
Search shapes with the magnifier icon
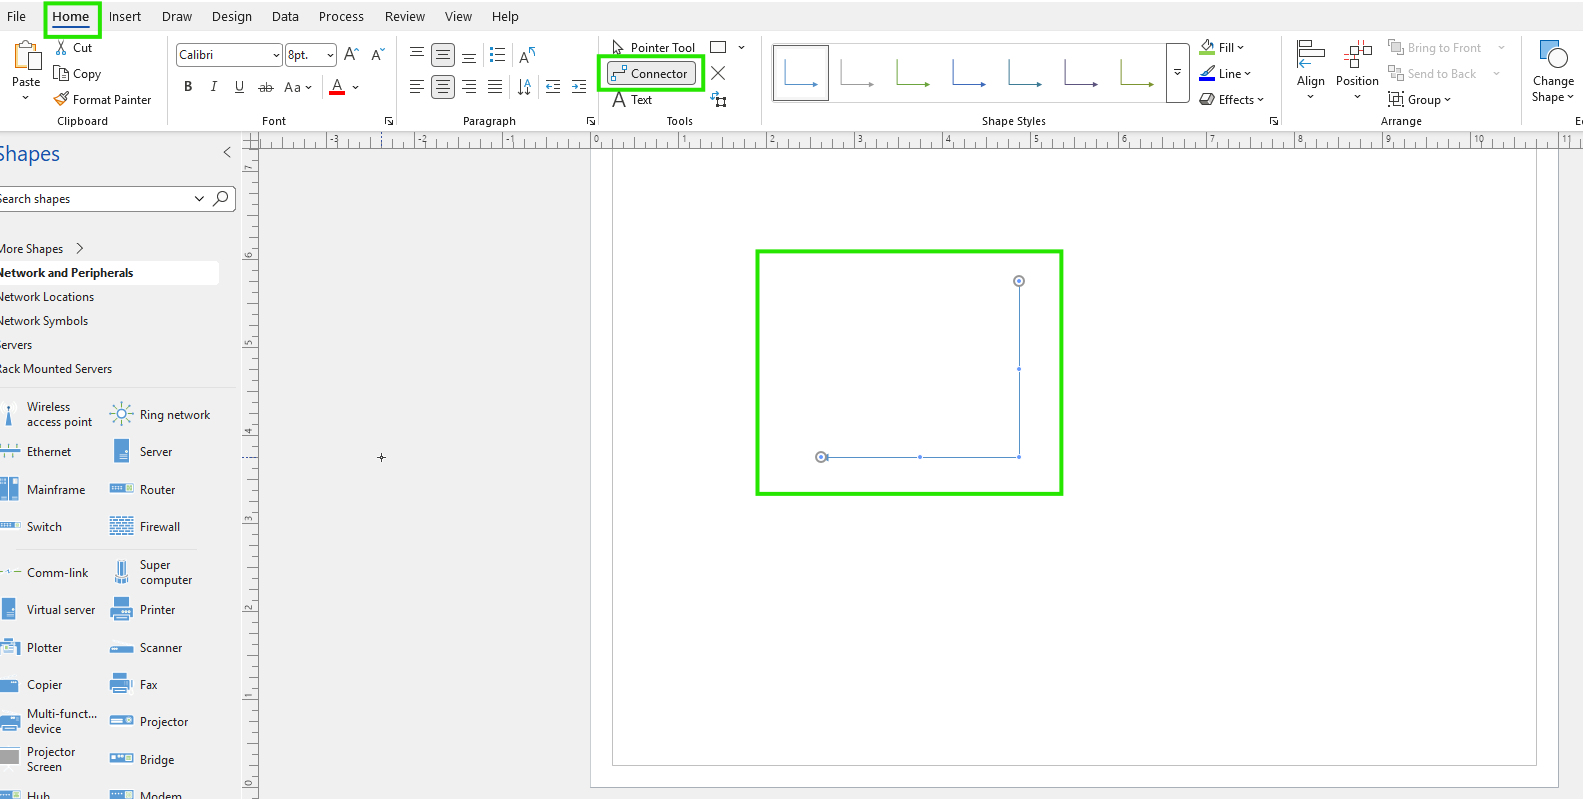click(x=221, y=198)
